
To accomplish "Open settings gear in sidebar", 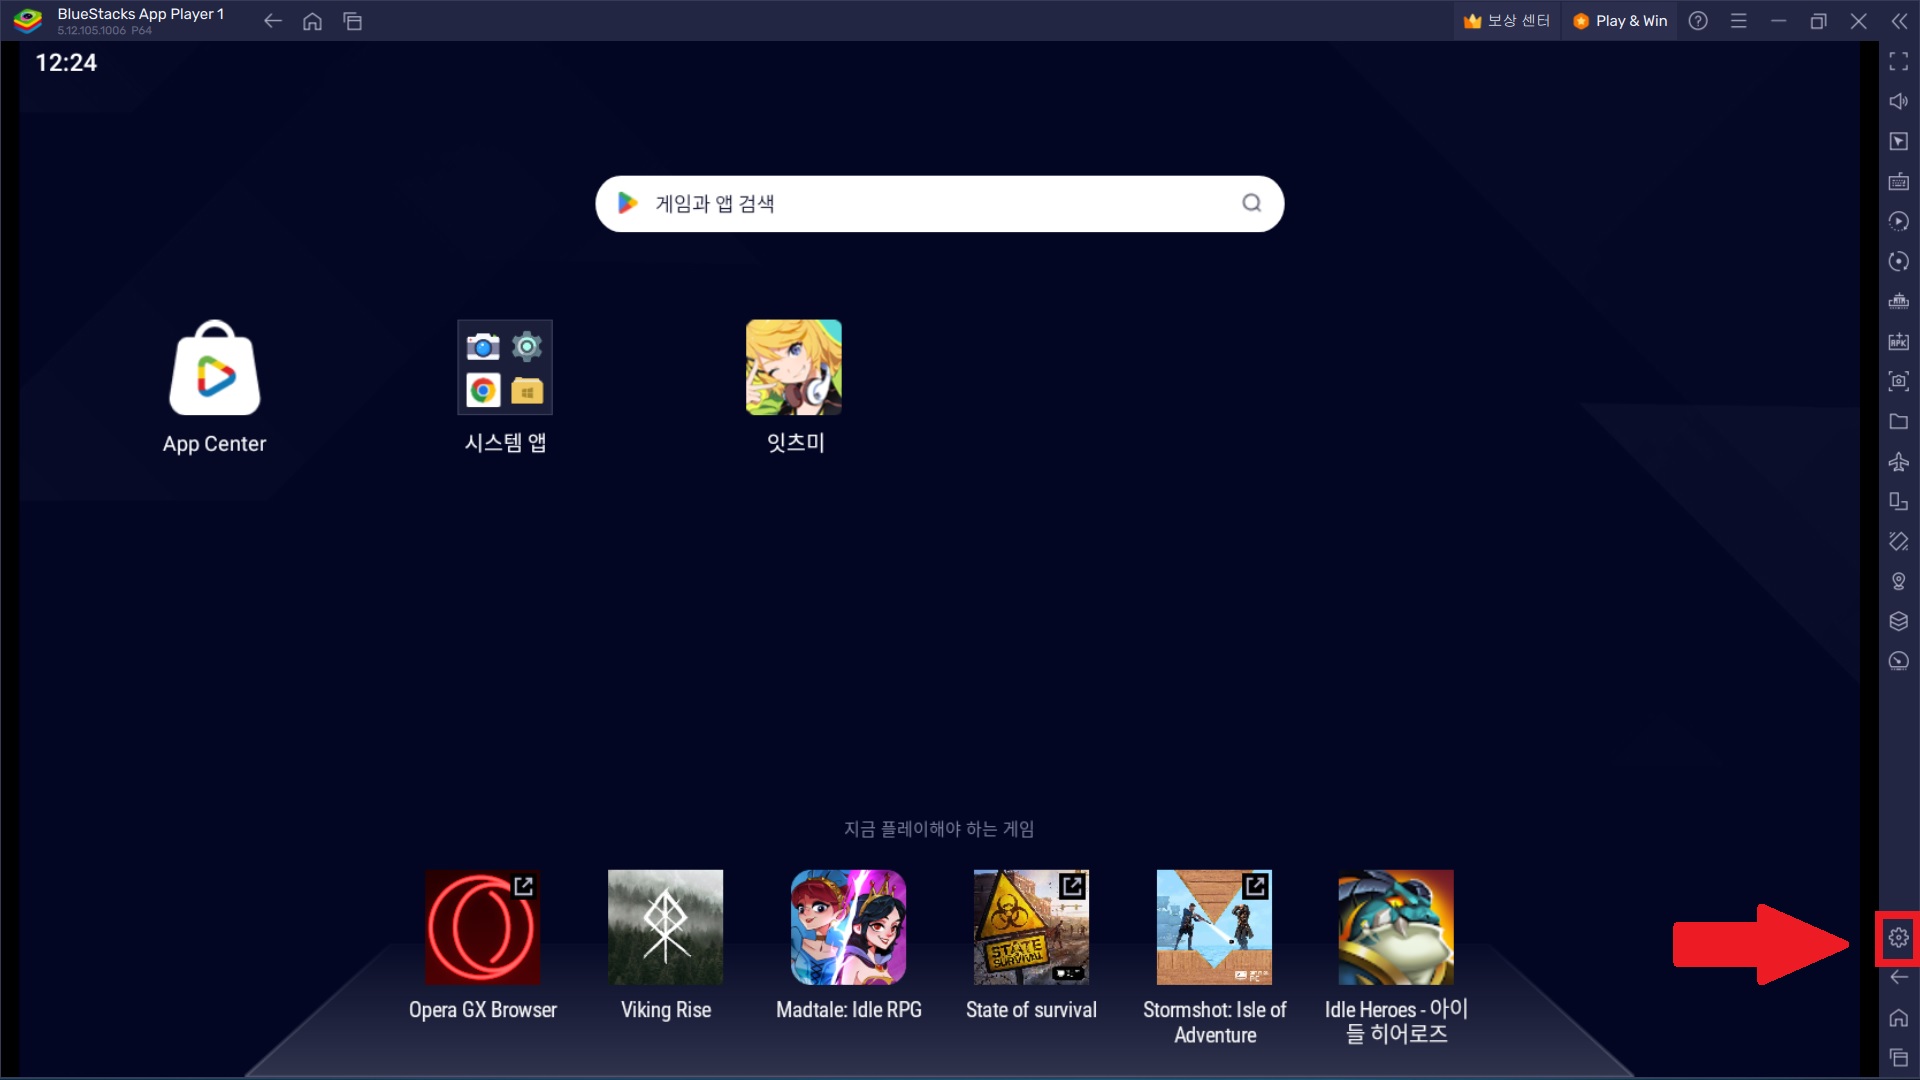I will pos(1899,938).
